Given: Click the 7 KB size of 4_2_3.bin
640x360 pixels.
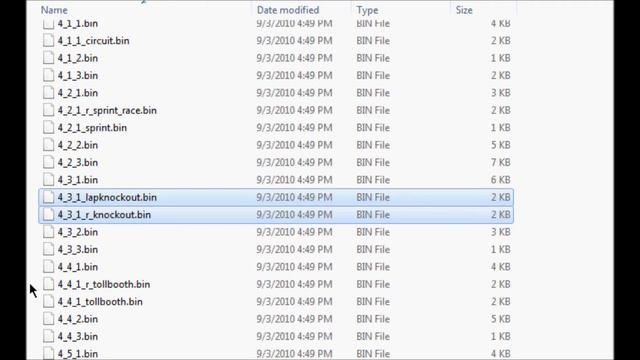Looking at the screenshot, I should [500, 162].
